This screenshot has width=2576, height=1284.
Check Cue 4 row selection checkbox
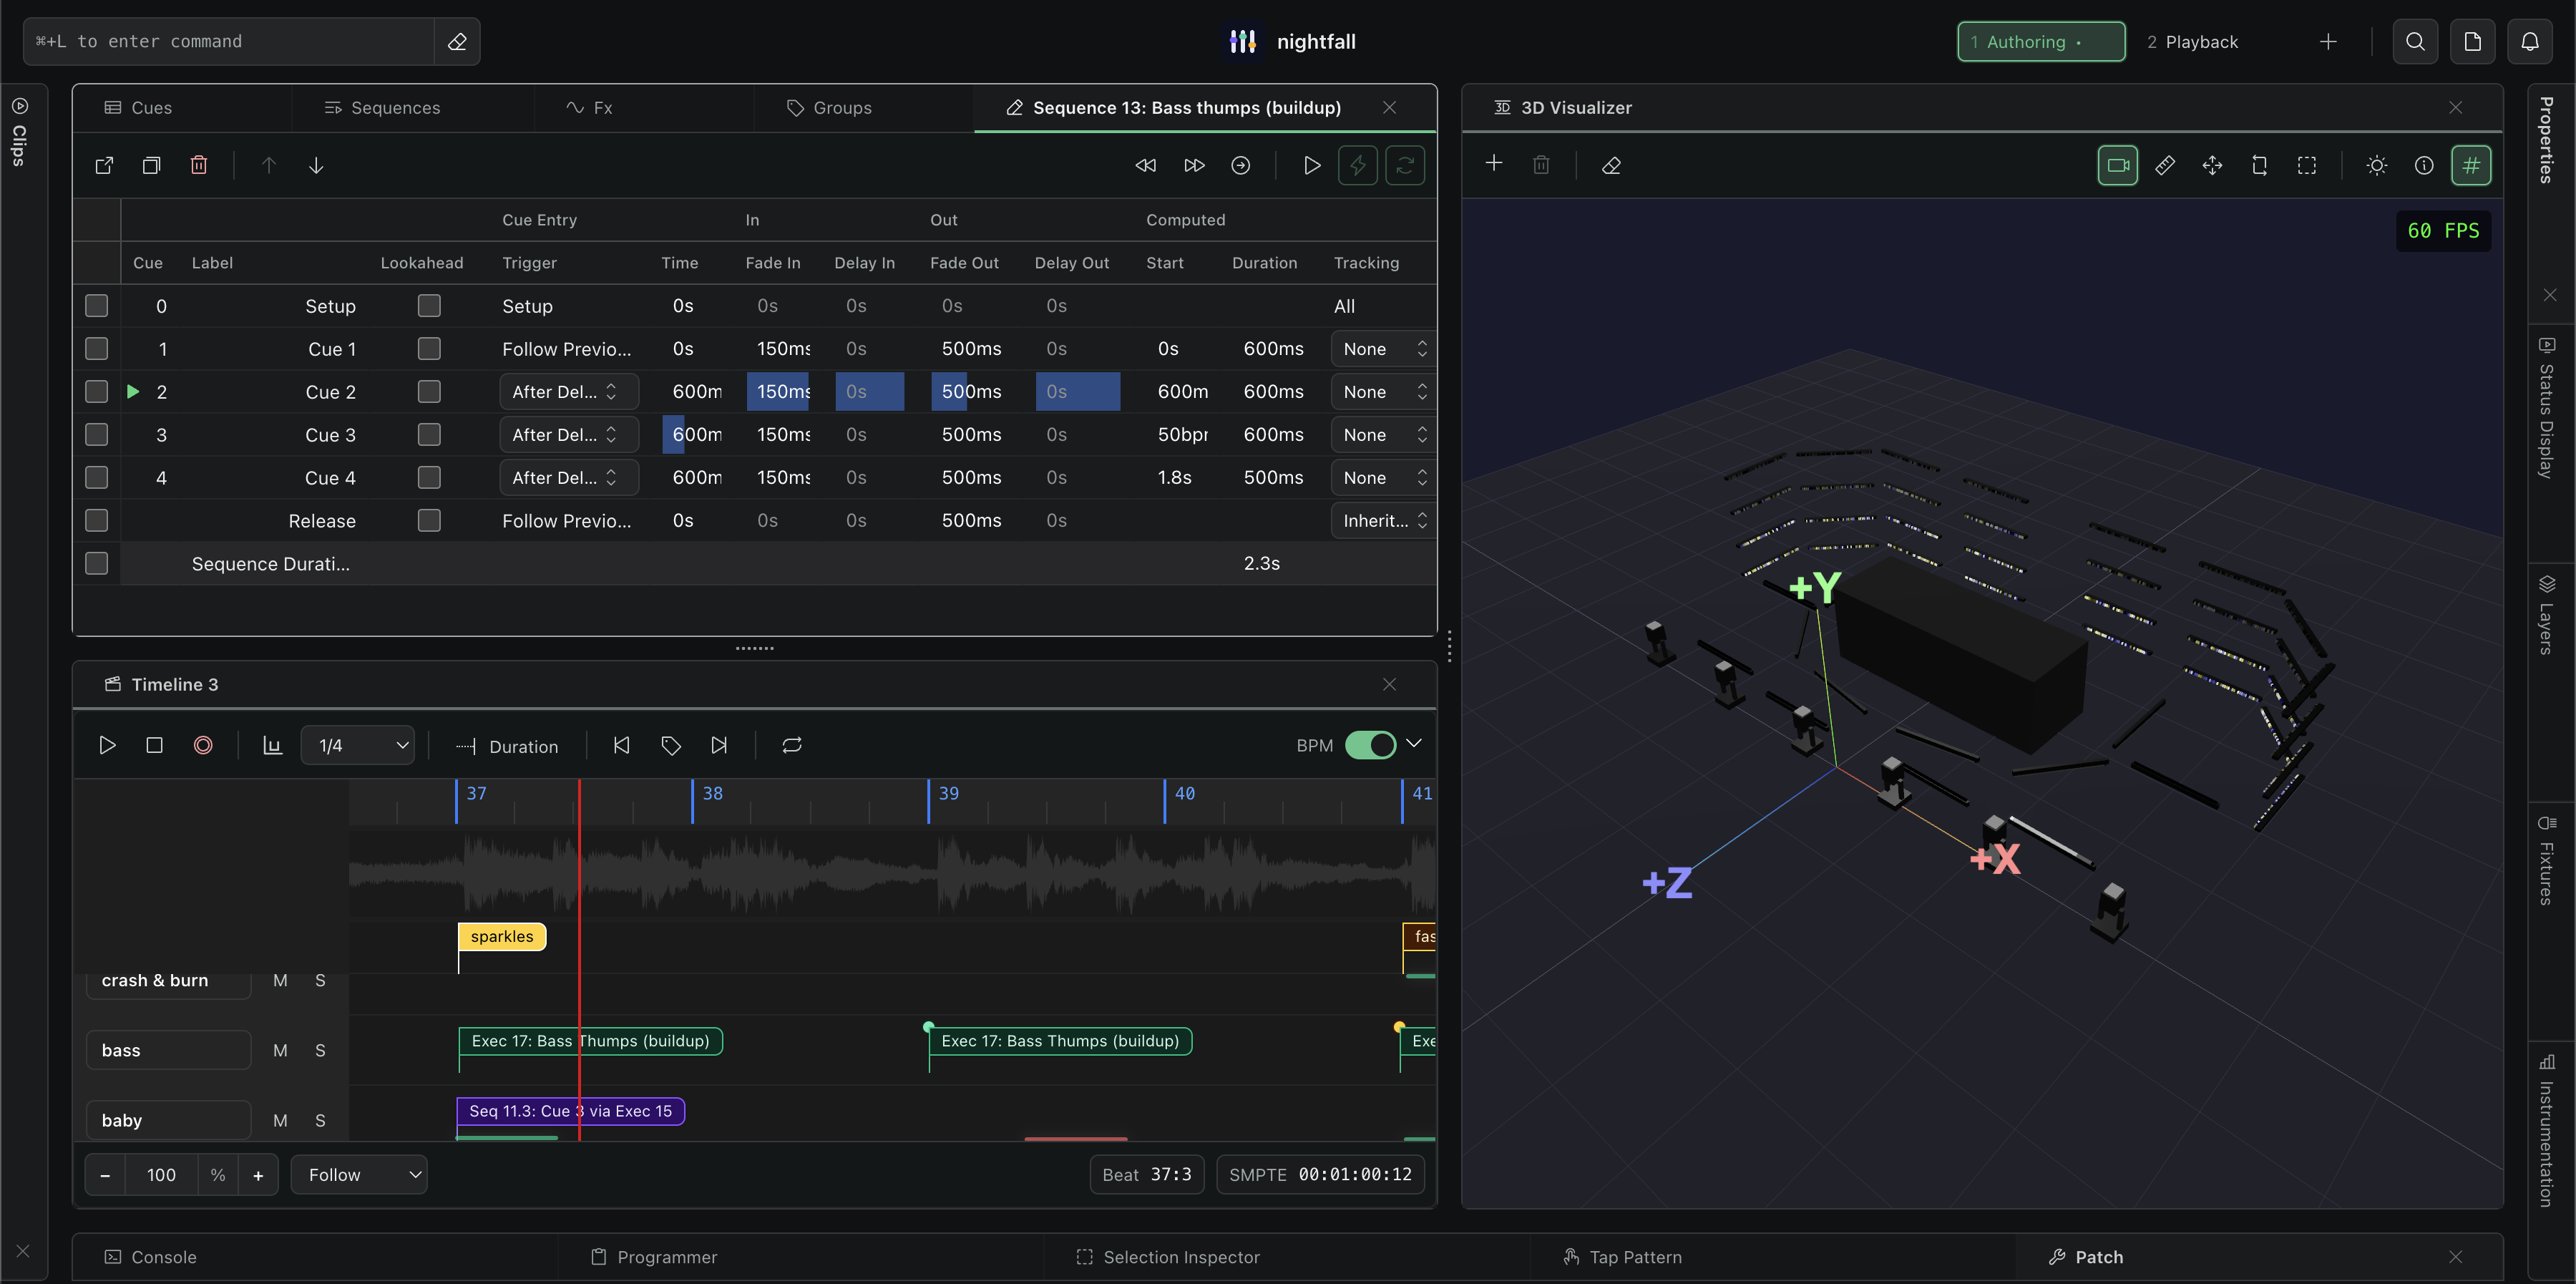96,477
